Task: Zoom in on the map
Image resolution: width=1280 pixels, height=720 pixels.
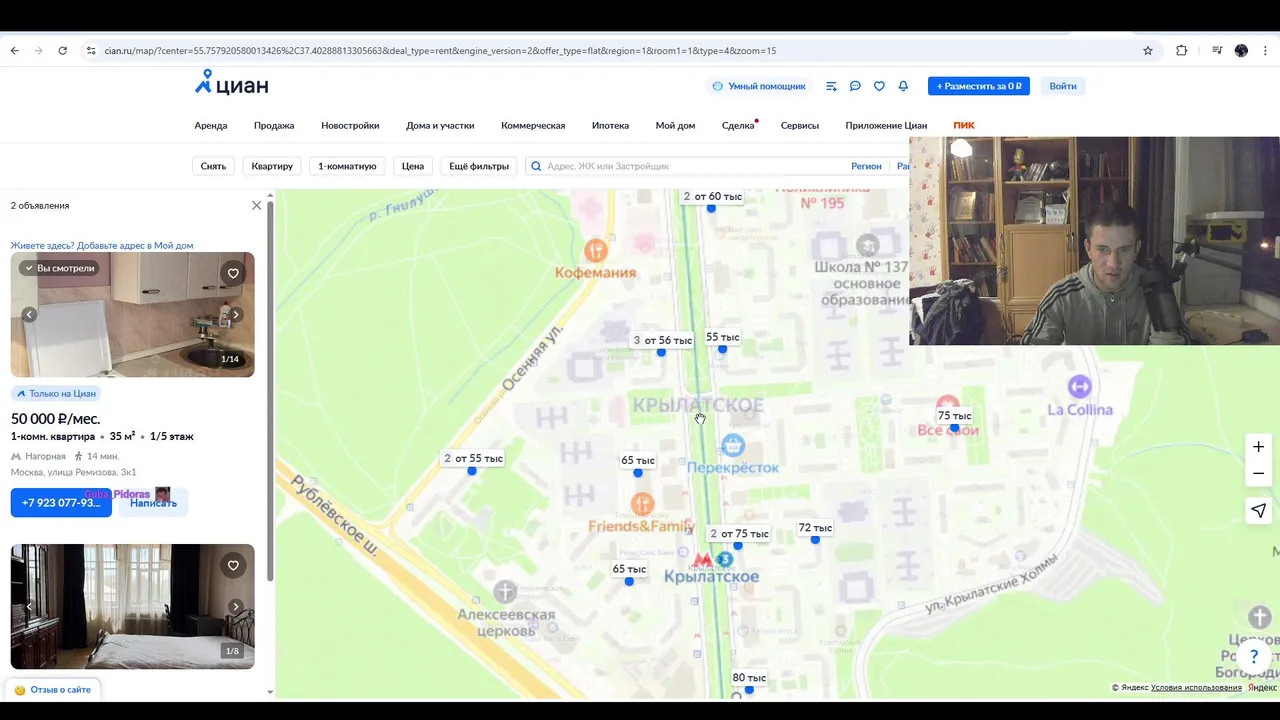Action: coord(1259,447)
